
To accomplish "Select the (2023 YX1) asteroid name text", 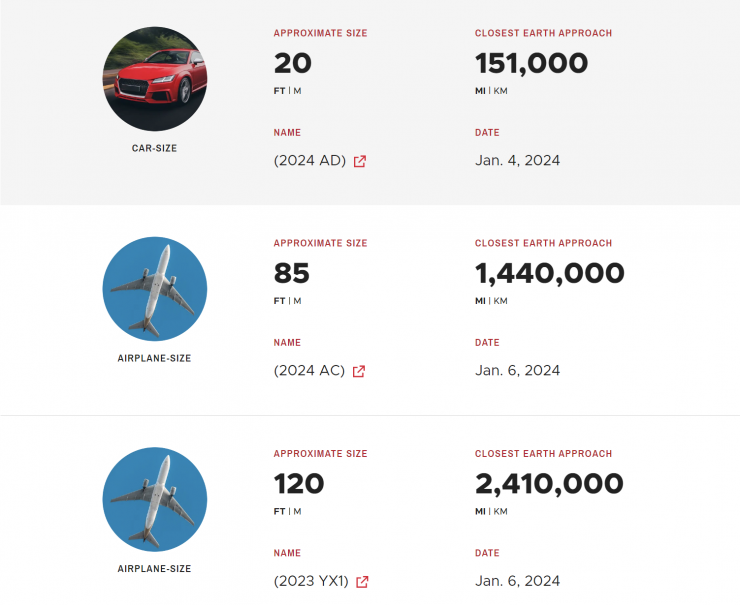I will 311,581.
